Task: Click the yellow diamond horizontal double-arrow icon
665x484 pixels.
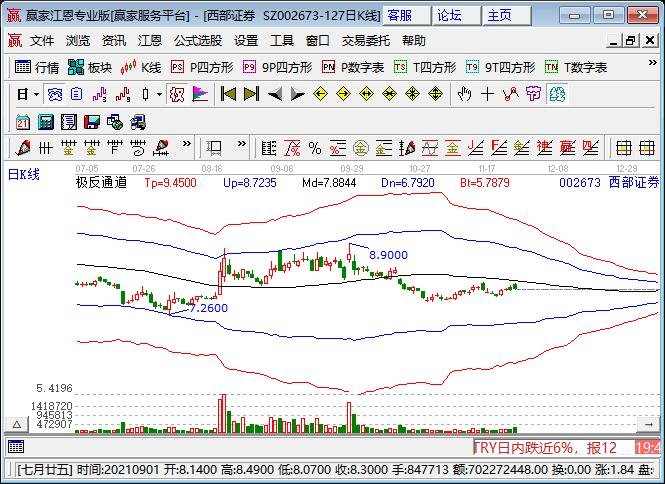Action: tap(366, 94)
